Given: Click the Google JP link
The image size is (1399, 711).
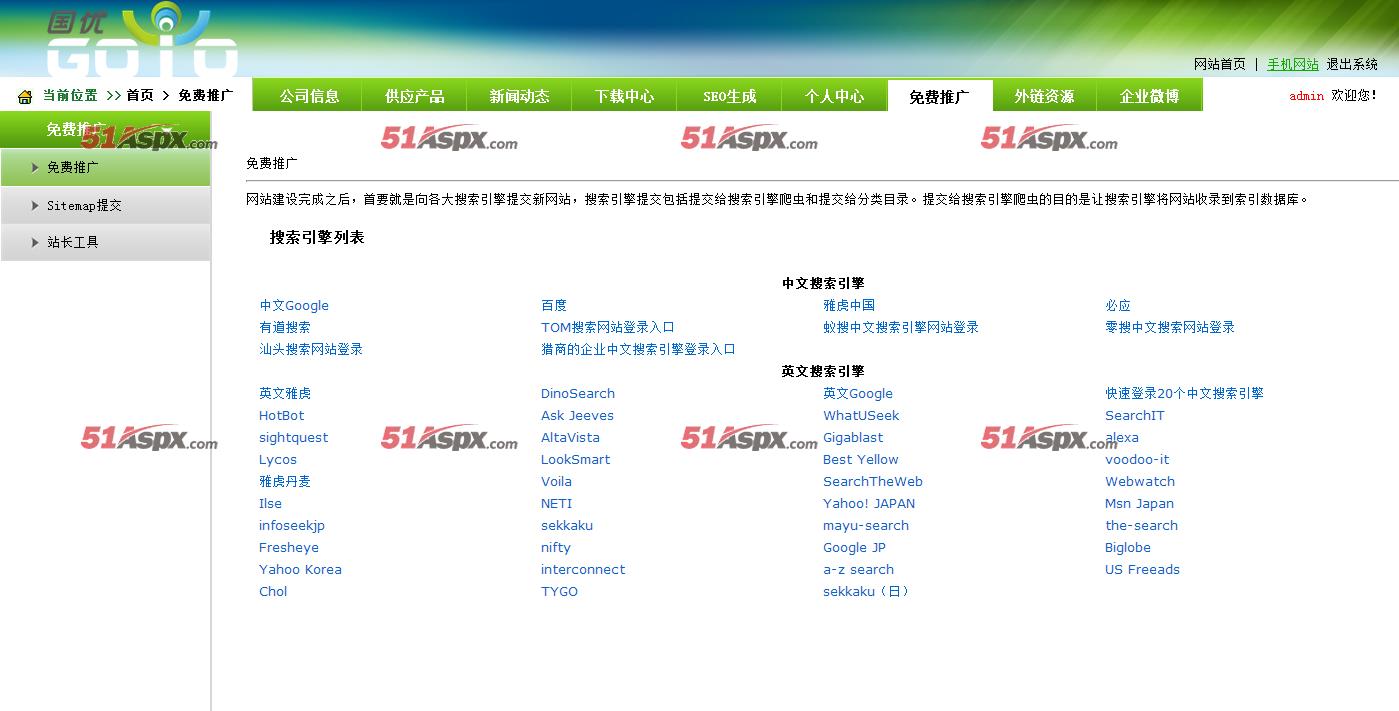Looking at the screenshot, I should click(x=854, y=548).
